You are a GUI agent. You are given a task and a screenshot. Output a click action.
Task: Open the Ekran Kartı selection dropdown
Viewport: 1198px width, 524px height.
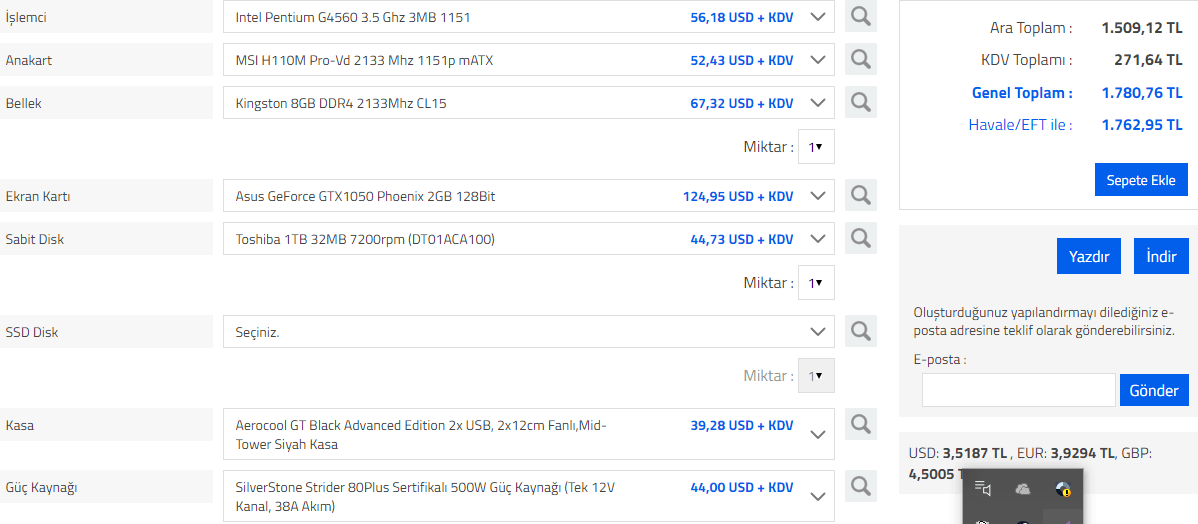[818, 196]
